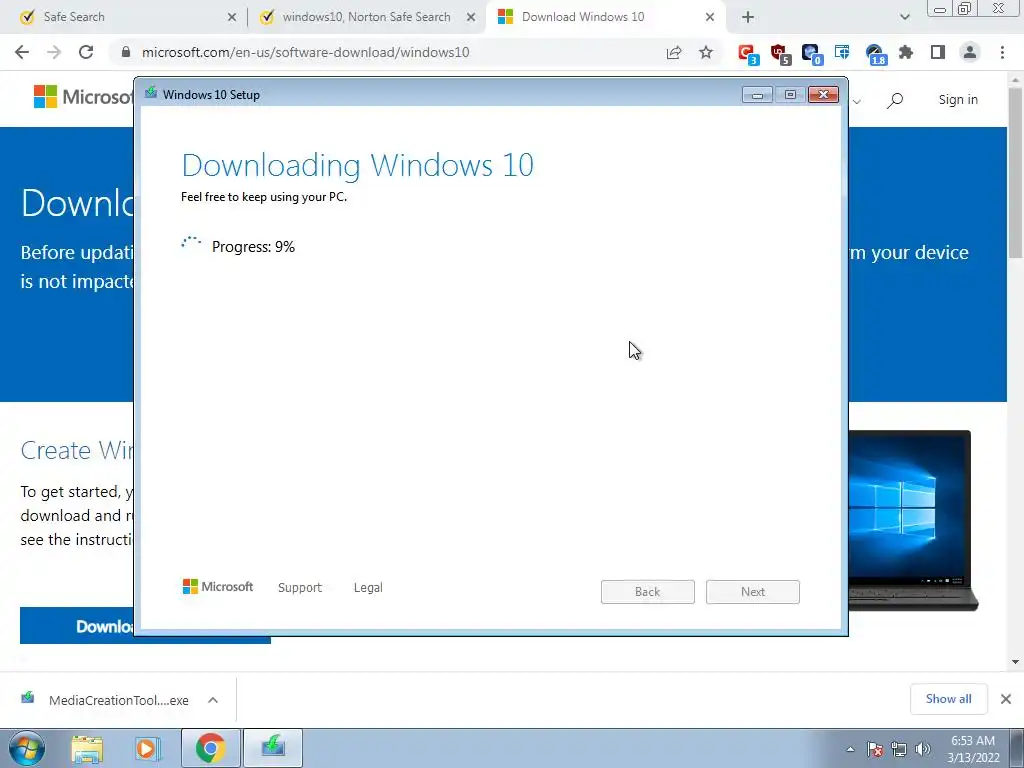Open Chrome's tab search chevron
Screen dimensions: 1024x768
point(904,17)
